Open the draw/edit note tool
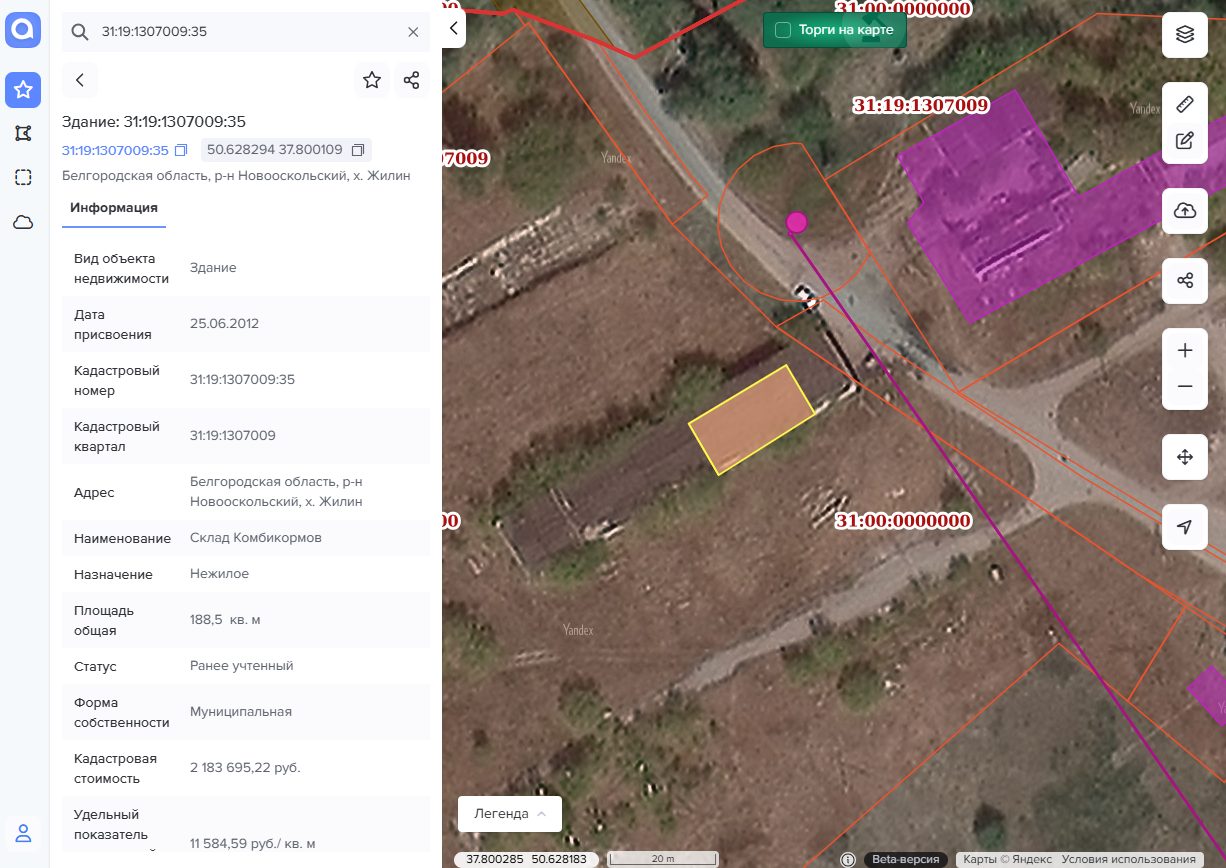This screenshot has width=1226, height=868. [x=1185, y=141]
